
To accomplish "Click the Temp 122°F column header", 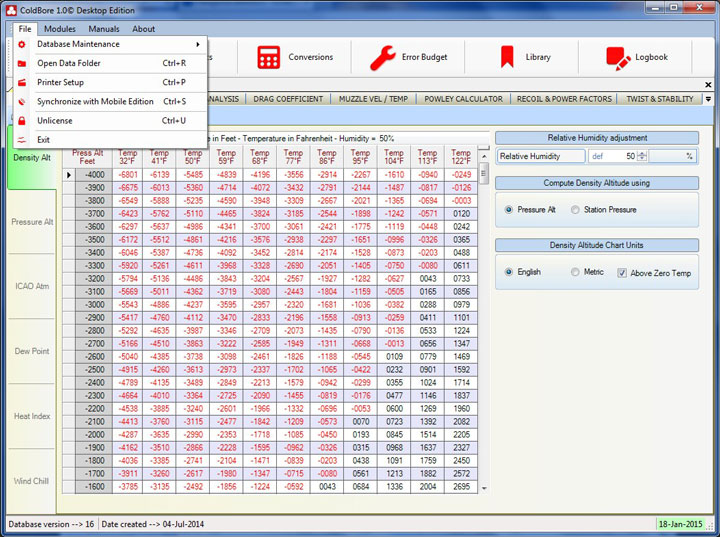I will pyautogui.click(x=461, y=157).
